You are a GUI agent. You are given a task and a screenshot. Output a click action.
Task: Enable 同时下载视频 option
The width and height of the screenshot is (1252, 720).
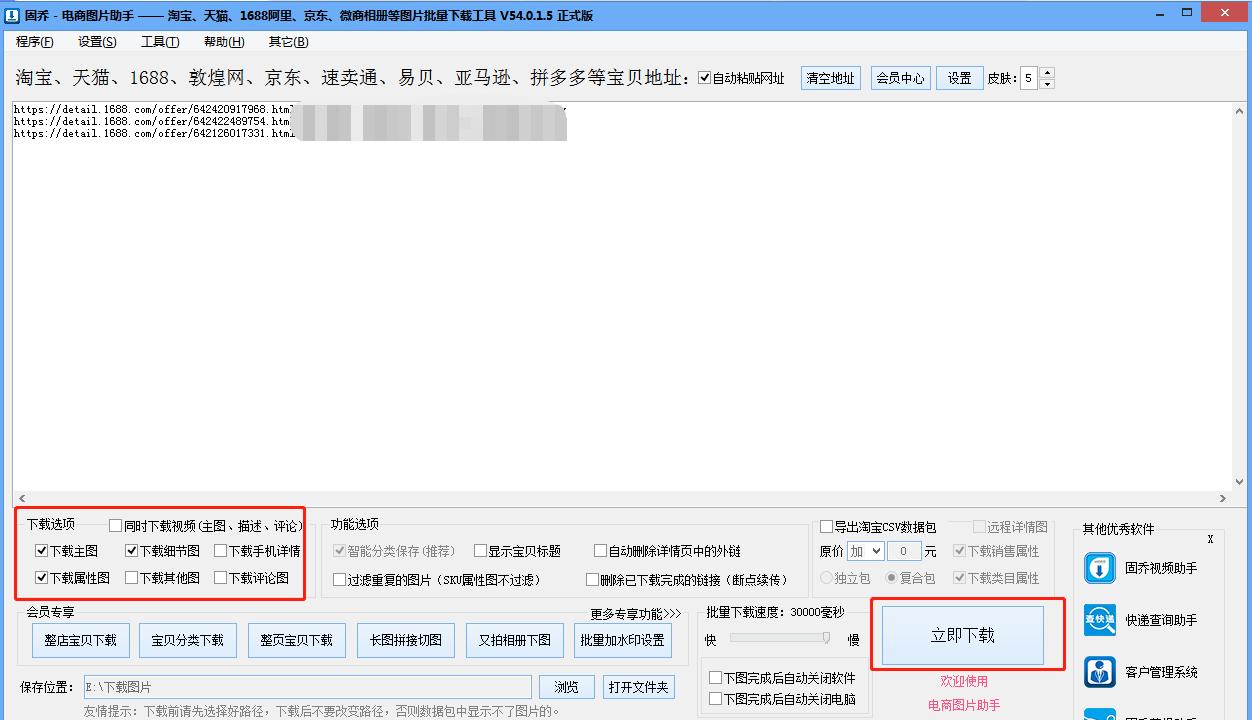115,525
